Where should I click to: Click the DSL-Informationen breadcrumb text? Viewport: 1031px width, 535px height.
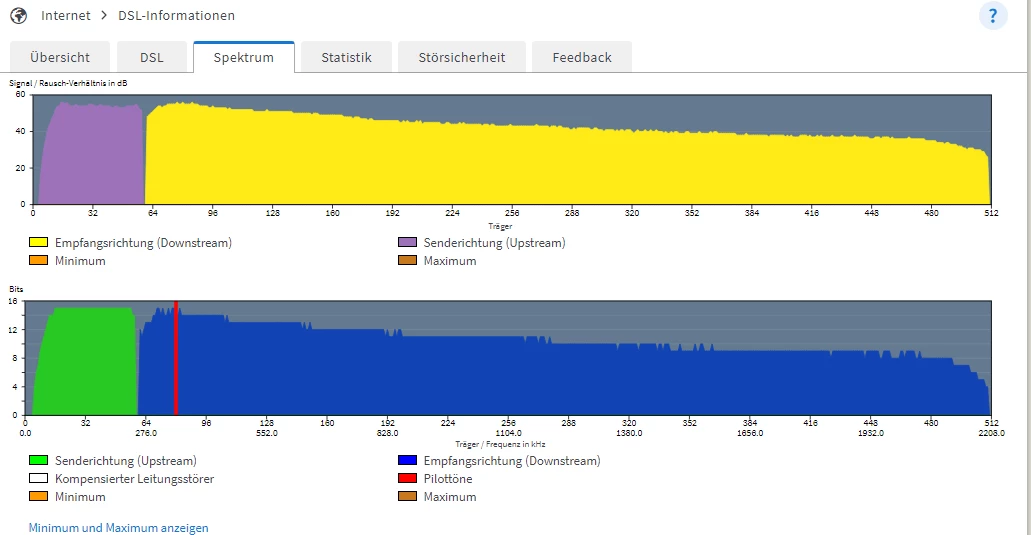coord(176,16)
